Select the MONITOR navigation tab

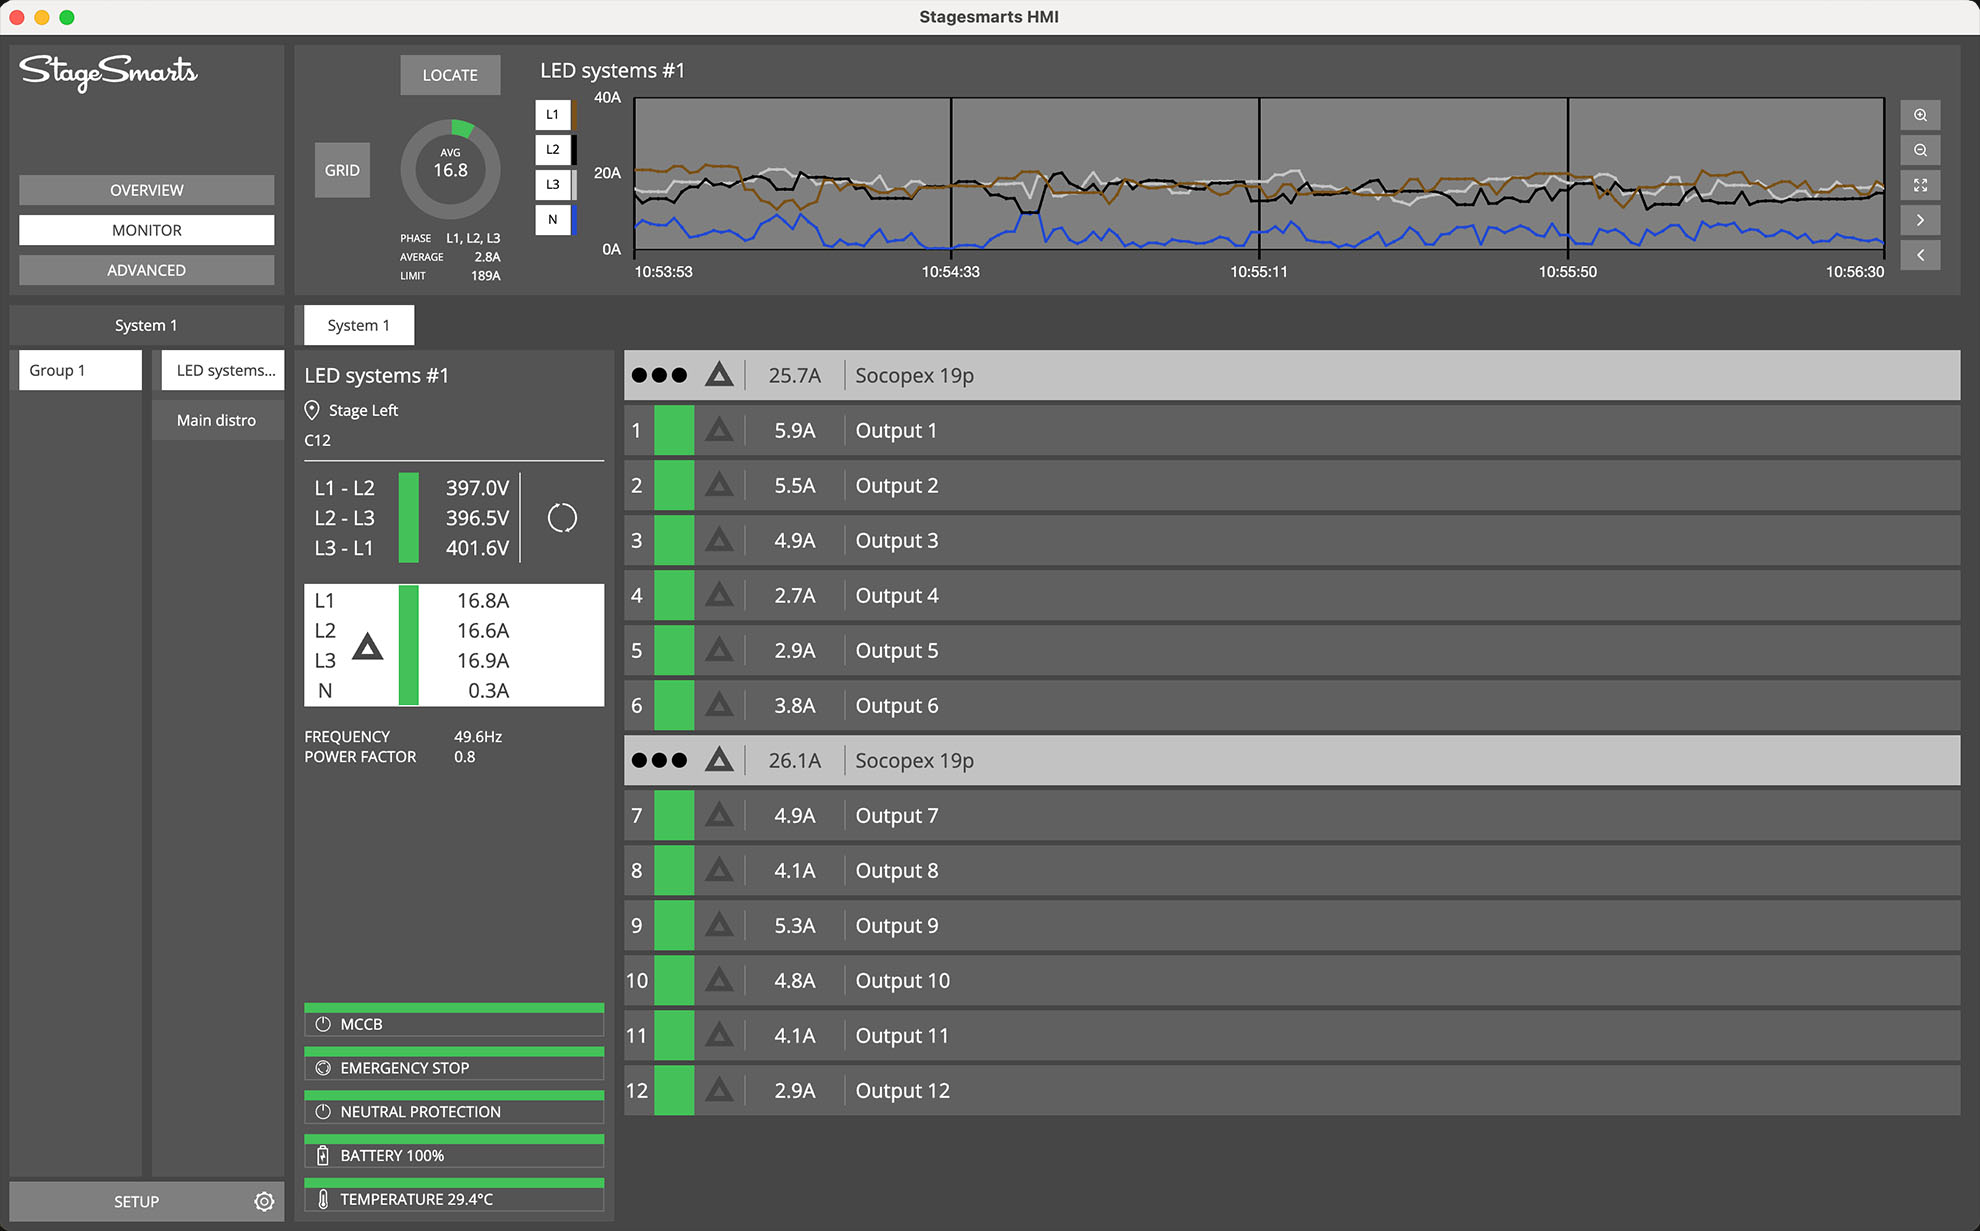coord(145,230)
